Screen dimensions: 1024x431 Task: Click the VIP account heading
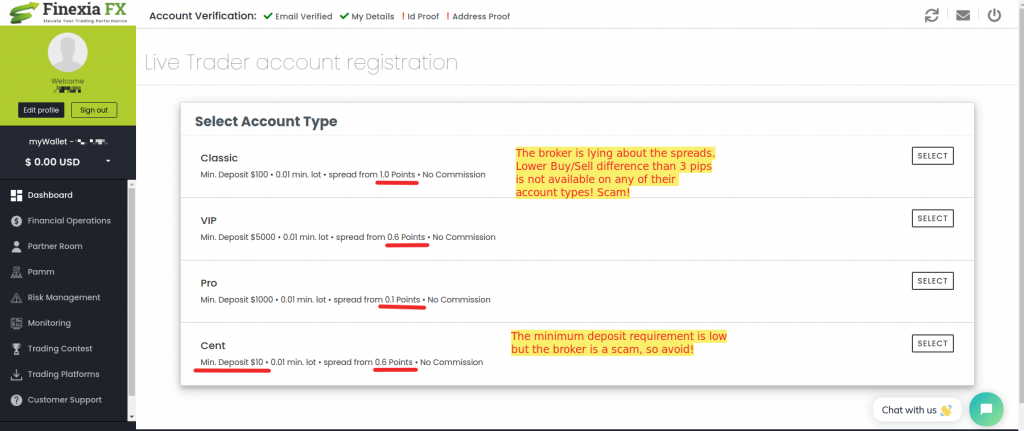click(209, 221)
